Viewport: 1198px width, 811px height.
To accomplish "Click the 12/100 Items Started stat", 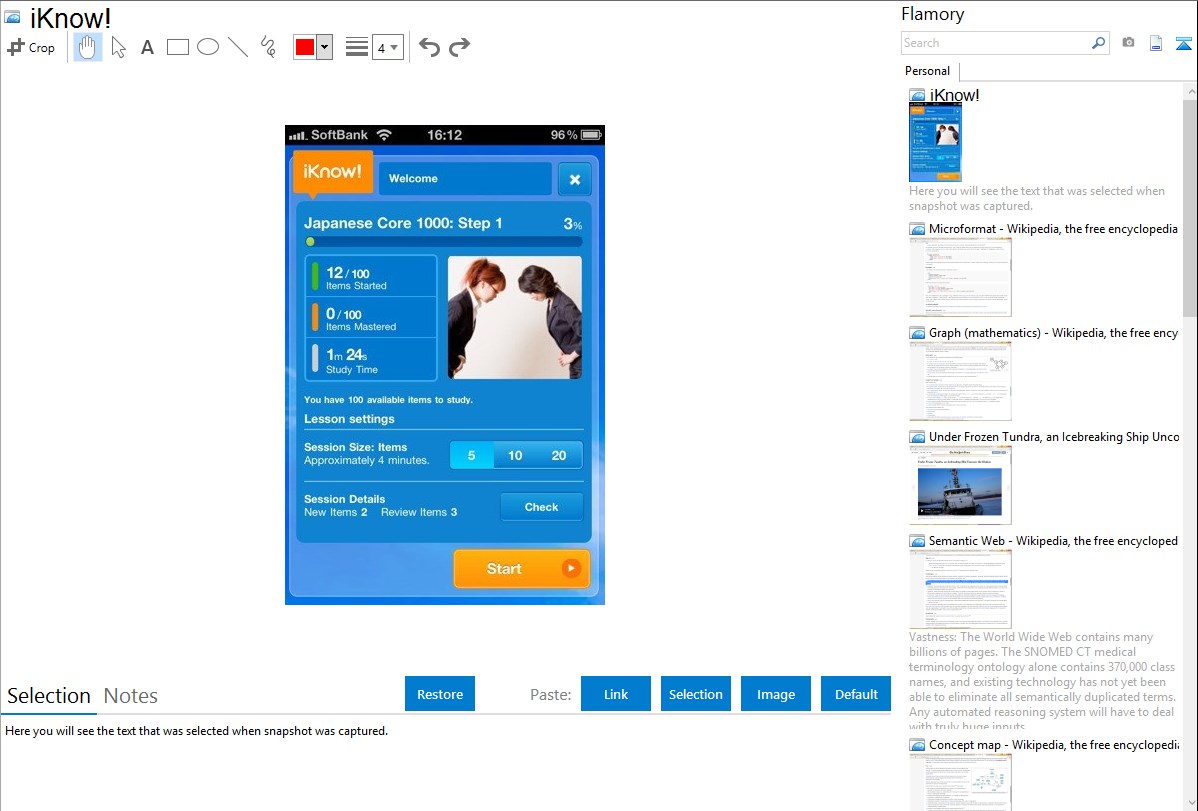I will coord(372,277).
